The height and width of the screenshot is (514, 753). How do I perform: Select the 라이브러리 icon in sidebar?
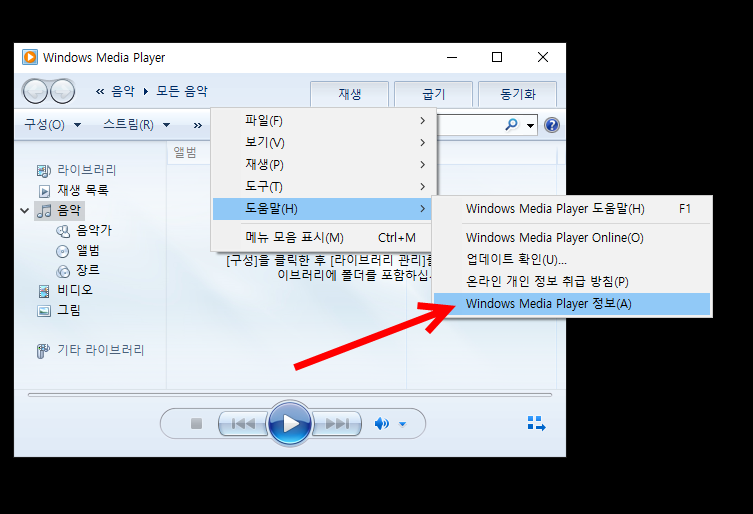(44, 171)
